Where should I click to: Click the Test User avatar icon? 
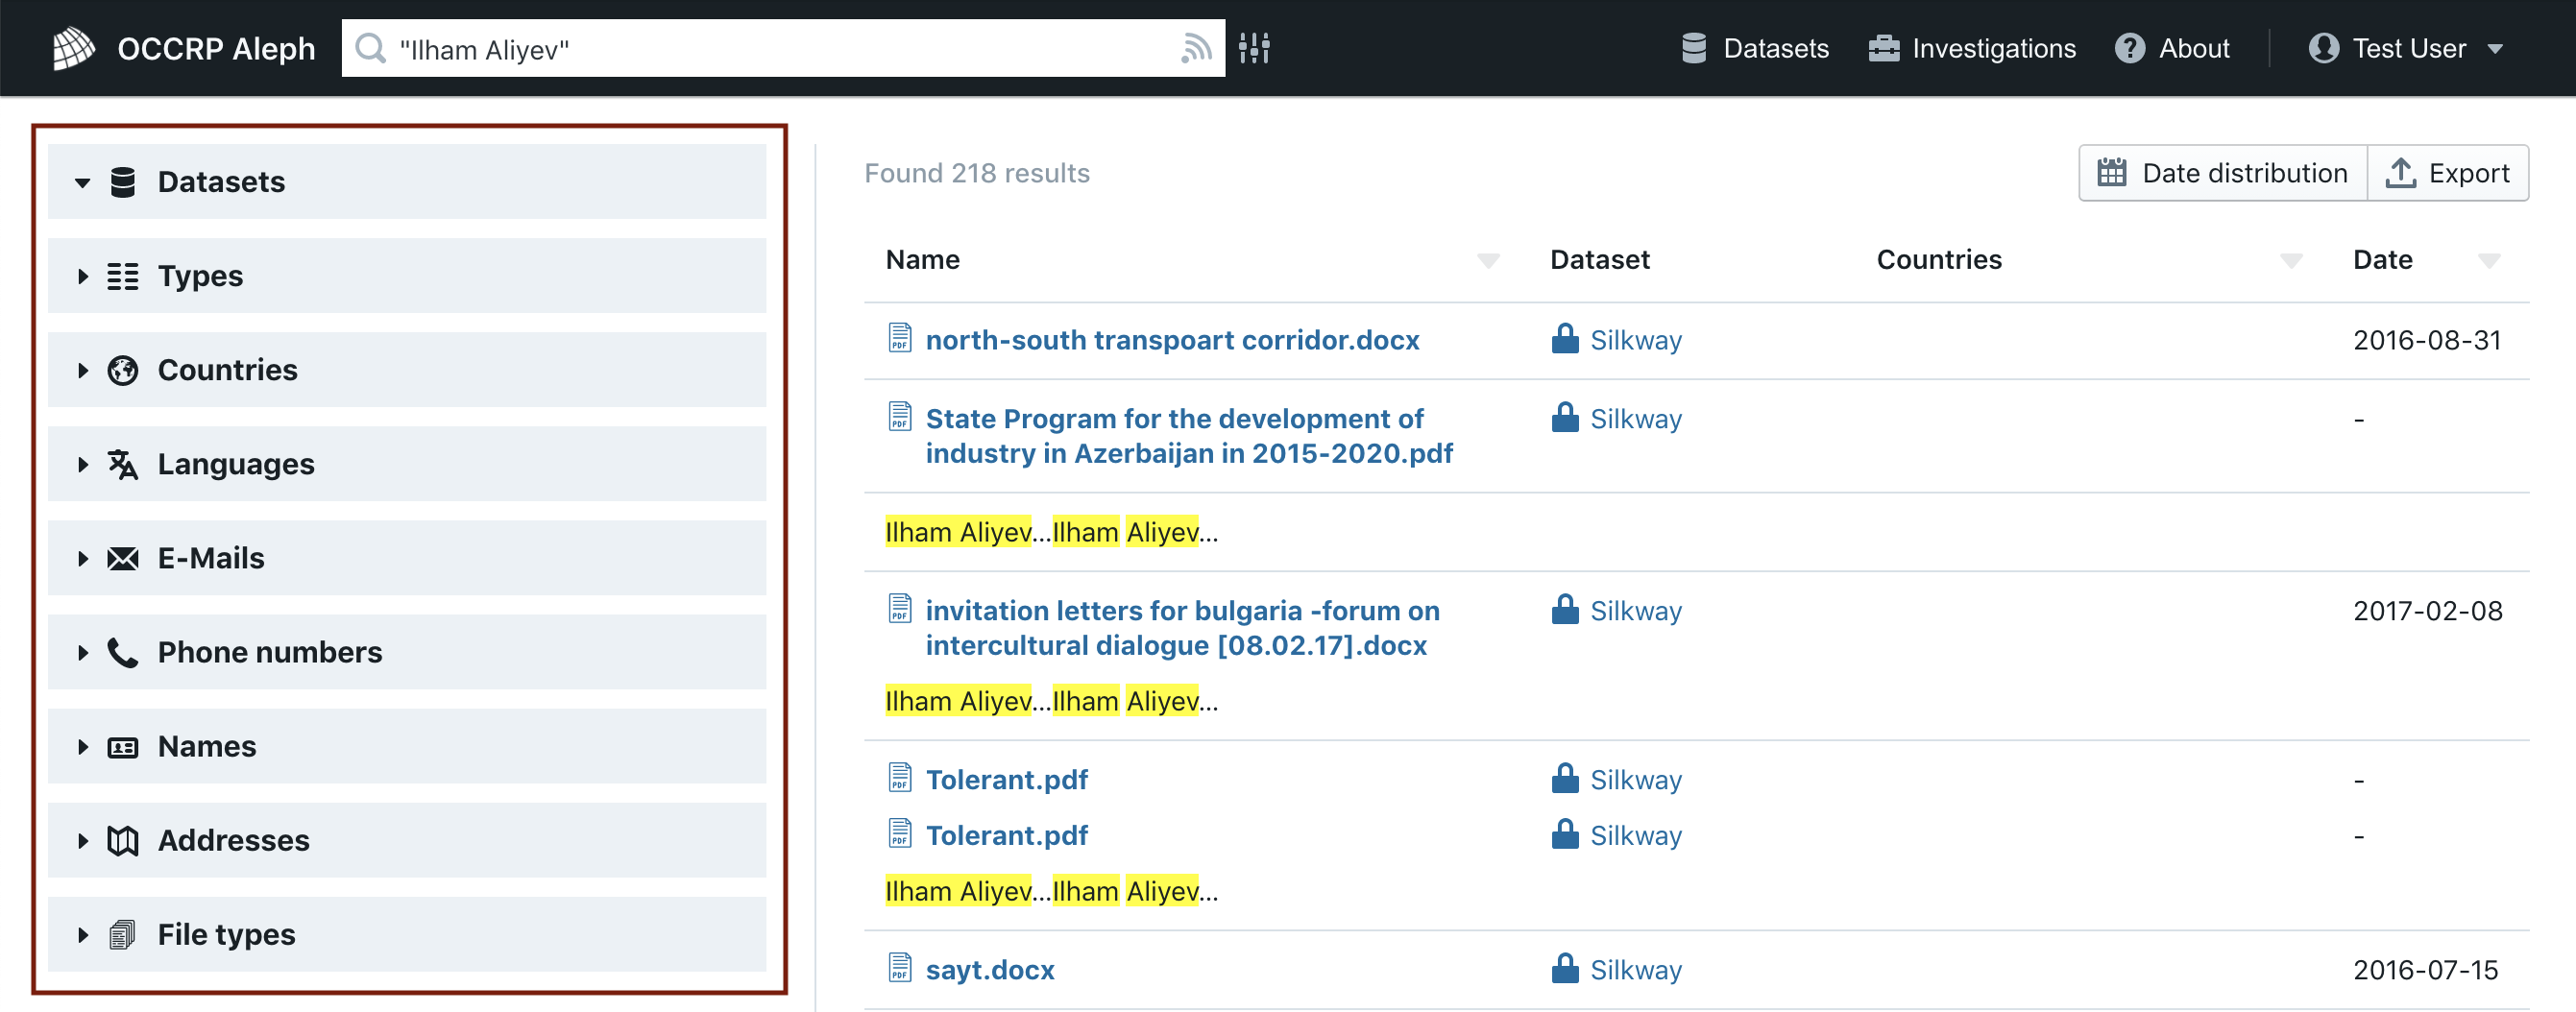2323,48
